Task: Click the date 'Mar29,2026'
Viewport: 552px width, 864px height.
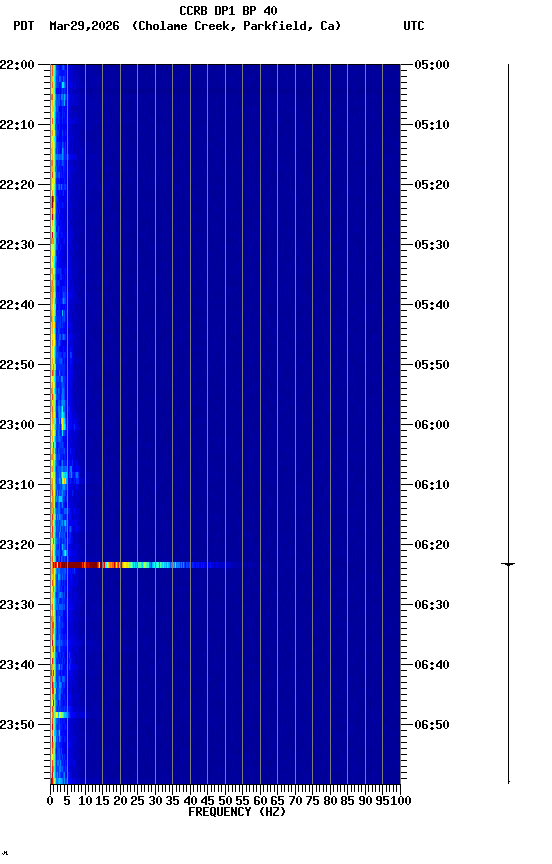Action: pos(84,26)
